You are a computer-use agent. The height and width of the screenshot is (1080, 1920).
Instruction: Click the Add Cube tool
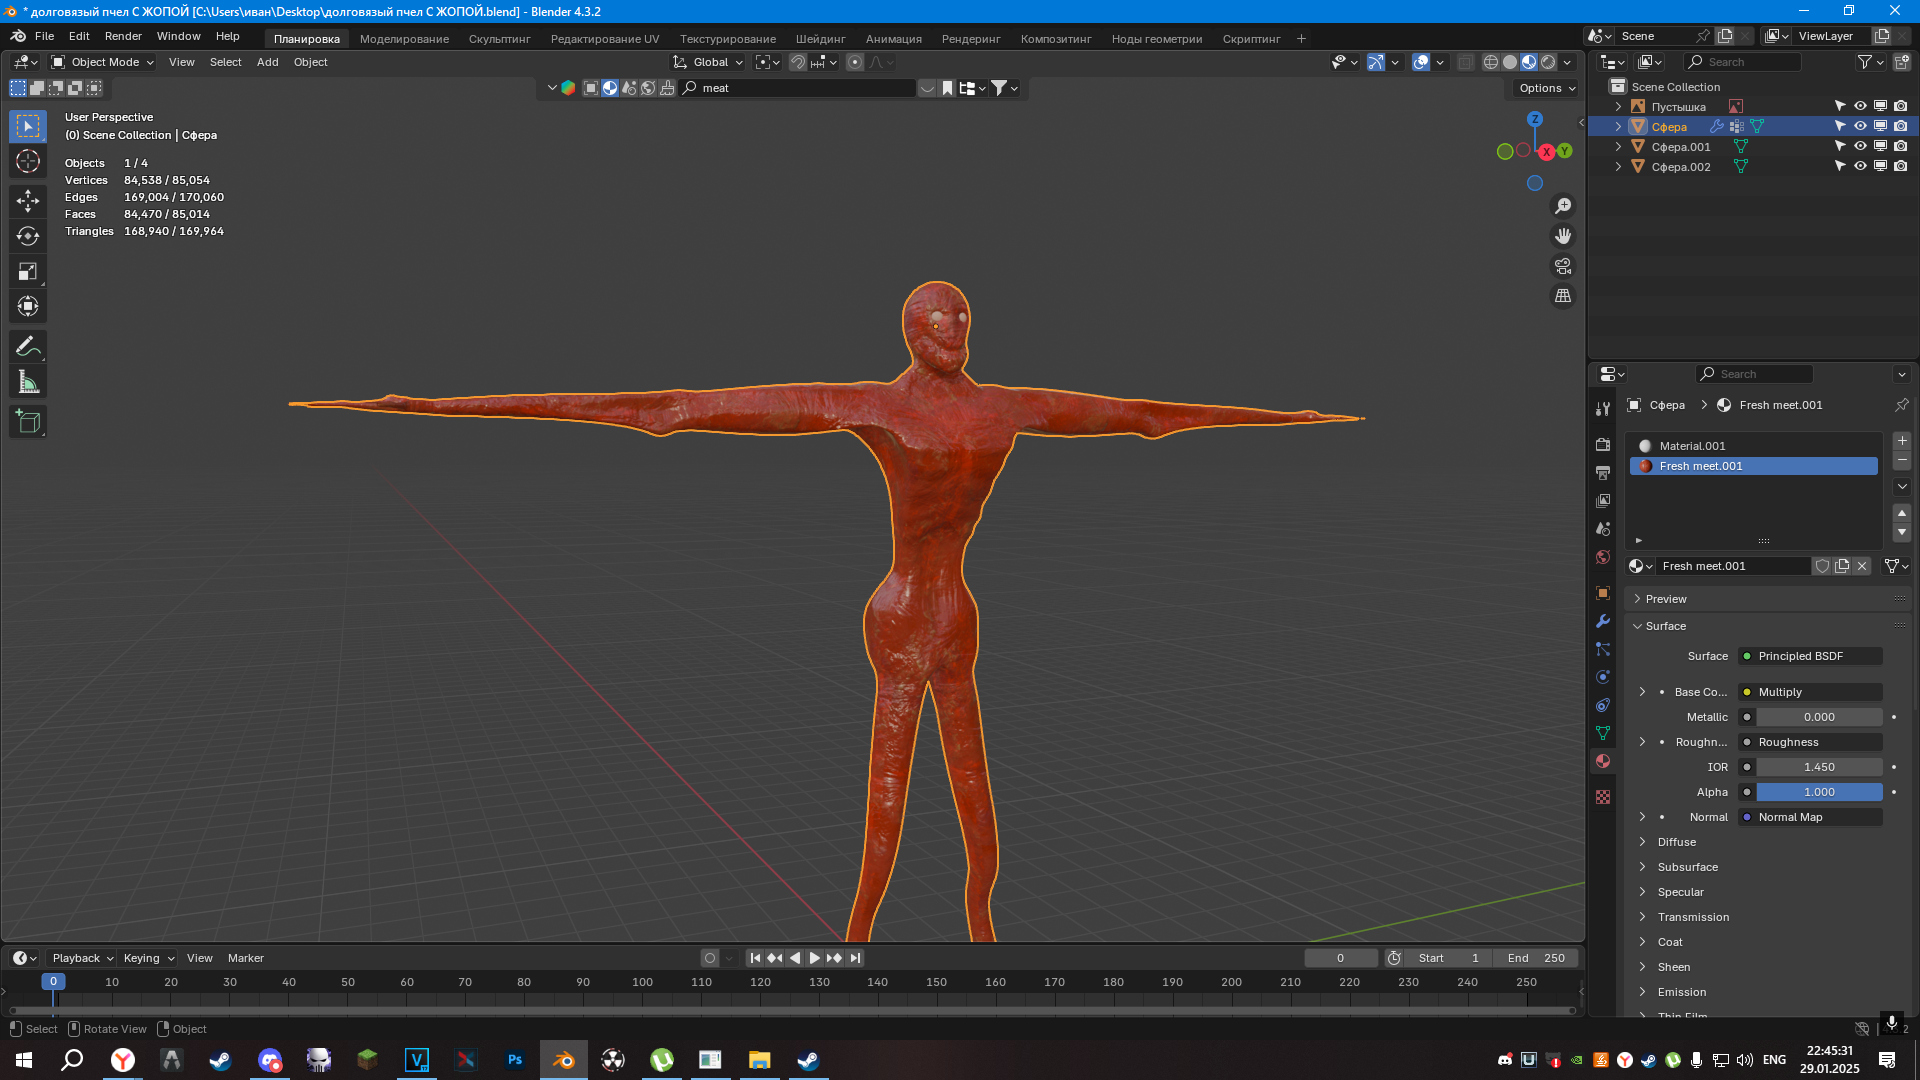pos(28,422)
